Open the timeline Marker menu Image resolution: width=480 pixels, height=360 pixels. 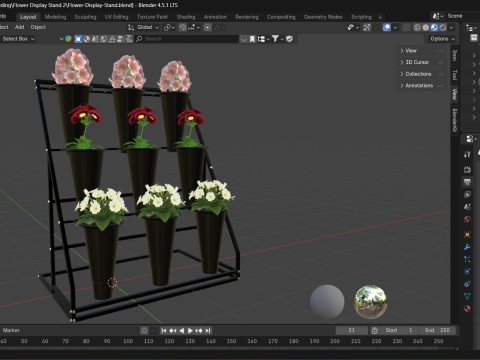(11, 330)
